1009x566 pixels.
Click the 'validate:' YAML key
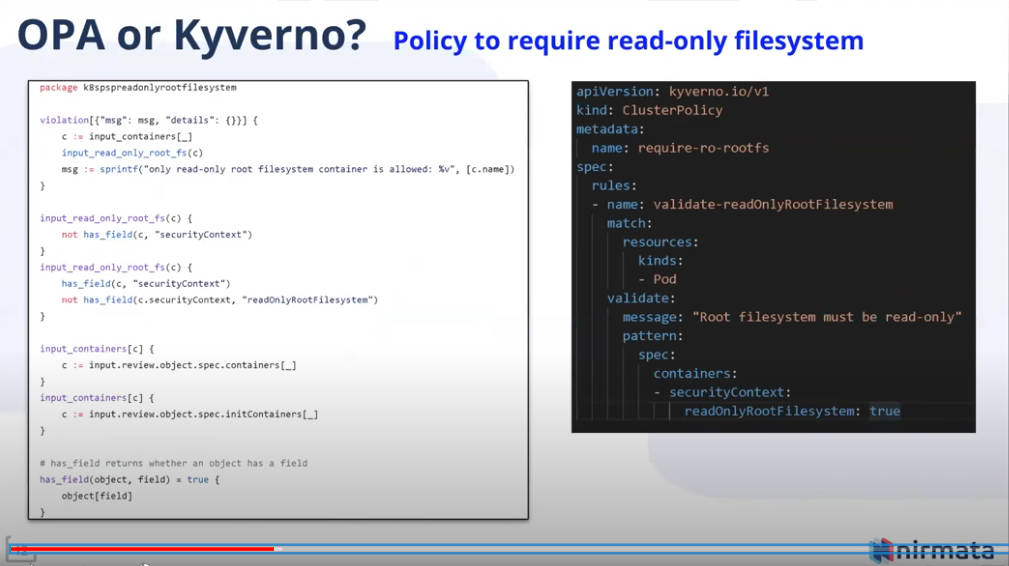[641, 298]
